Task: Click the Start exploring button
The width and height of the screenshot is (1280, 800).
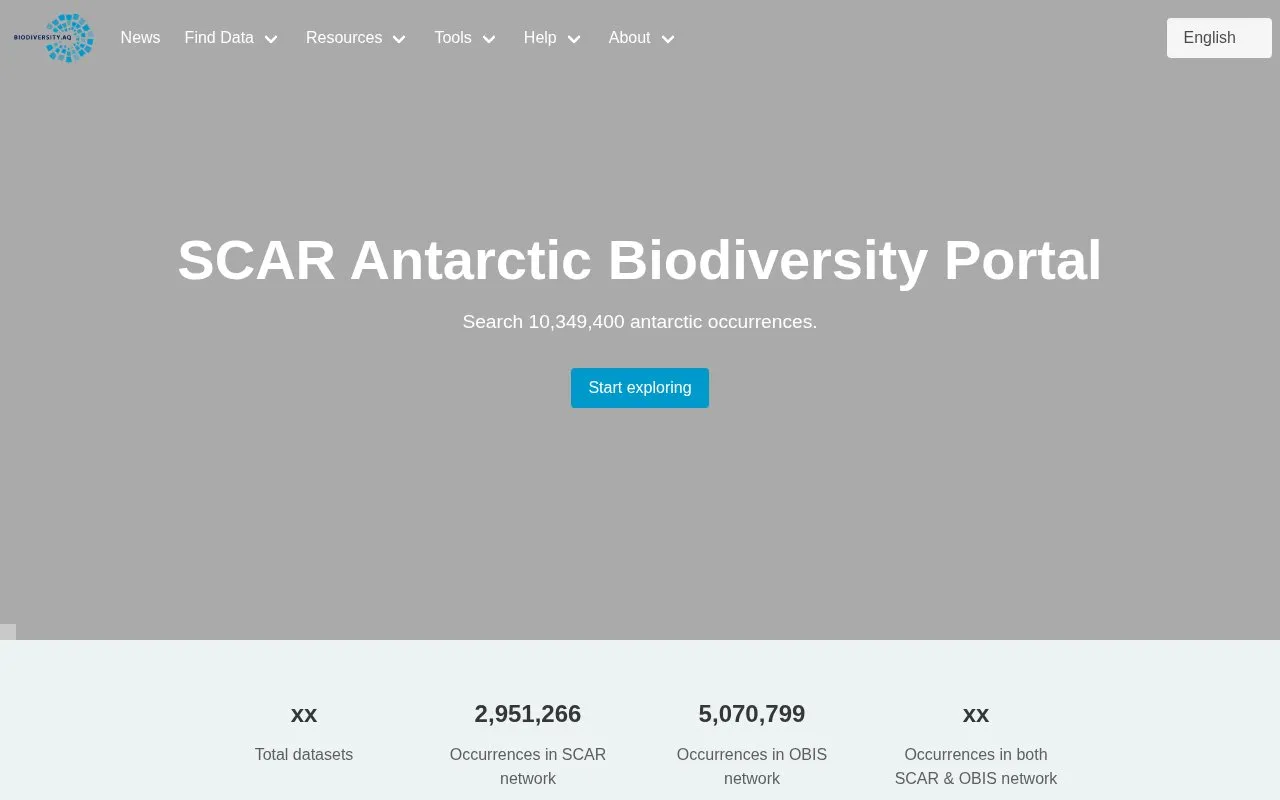Action: 640,388
